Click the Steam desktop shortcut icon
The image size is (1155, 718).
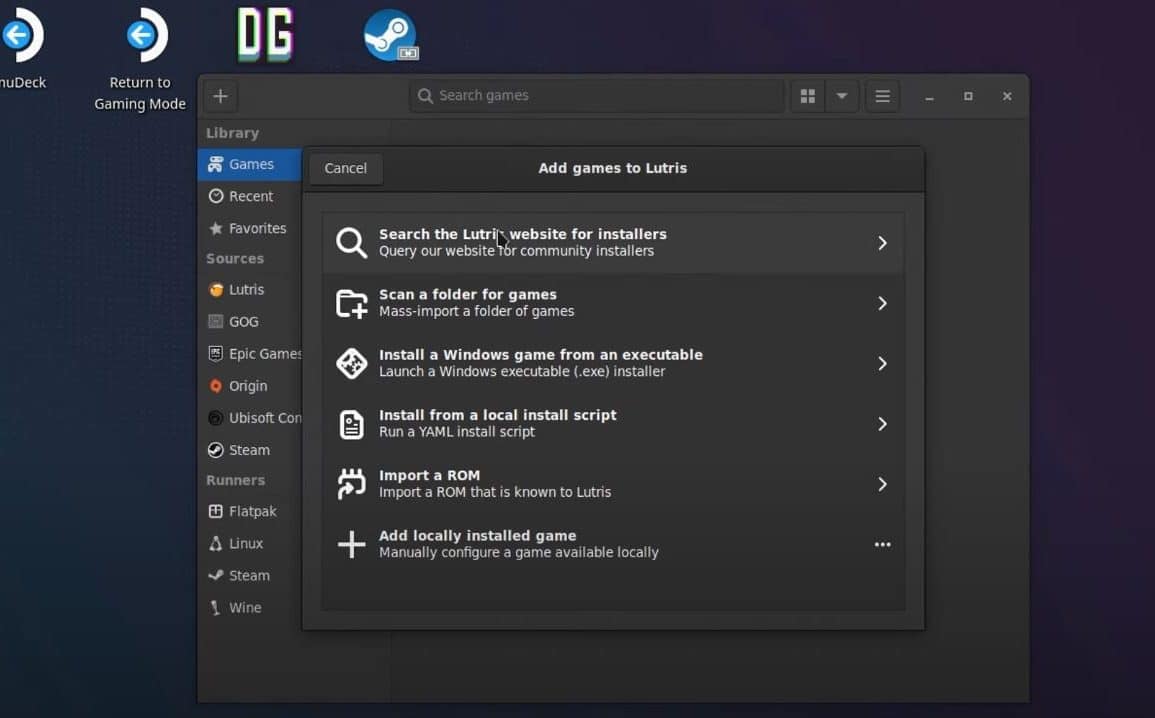click(x=390, y=35)
